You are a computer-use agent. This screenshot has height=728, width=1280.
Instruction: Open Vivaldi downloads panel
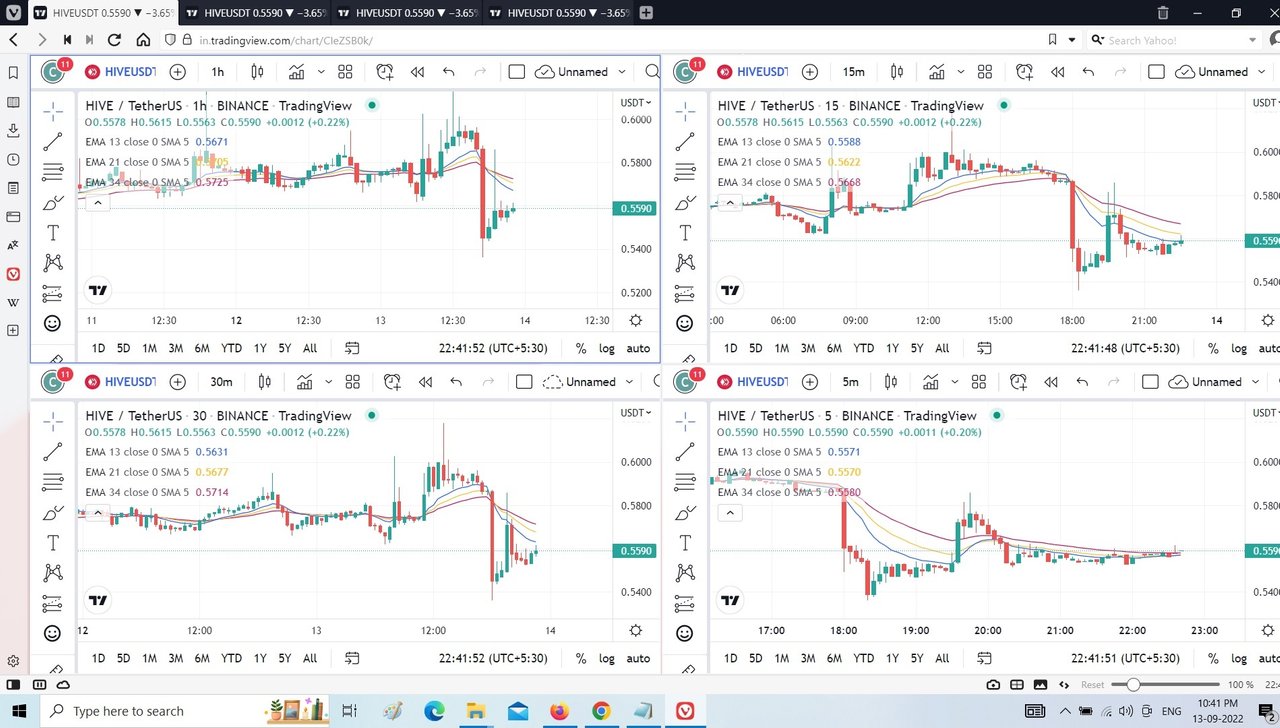[13, 130]
